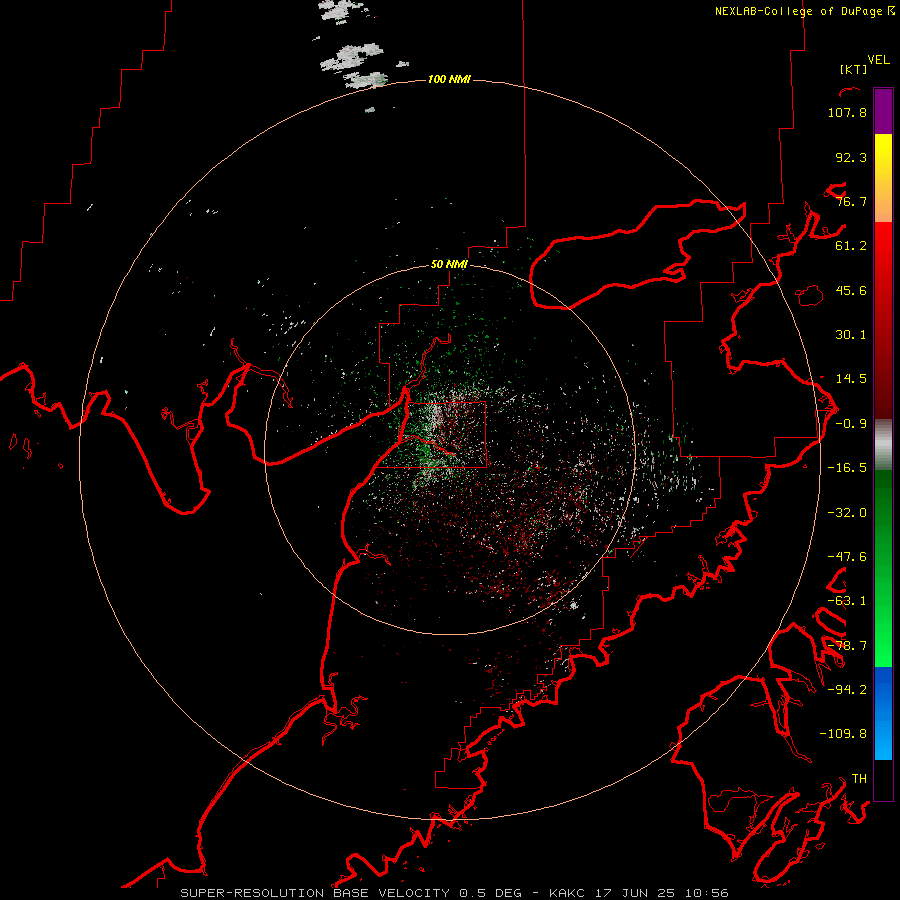Select the 76.7 velocity scale value
Screen dimensions: 900x900
[x=851, y=201]
